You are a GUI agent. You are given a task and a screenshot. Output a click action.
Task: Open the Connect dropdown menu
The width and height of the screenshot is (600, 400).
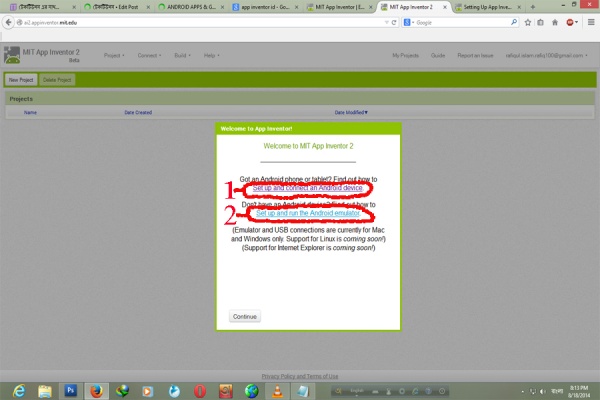tap(149, 56)
